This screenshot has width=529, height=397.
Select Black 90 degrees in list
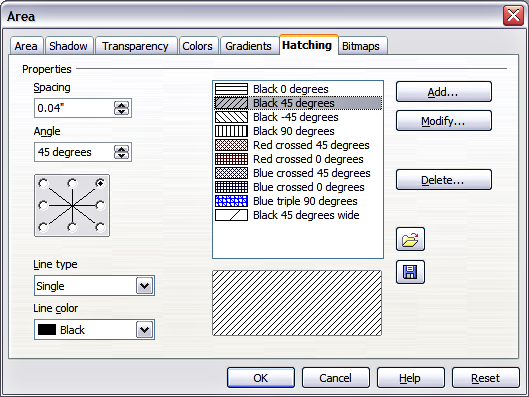click(x=298, y=131)
